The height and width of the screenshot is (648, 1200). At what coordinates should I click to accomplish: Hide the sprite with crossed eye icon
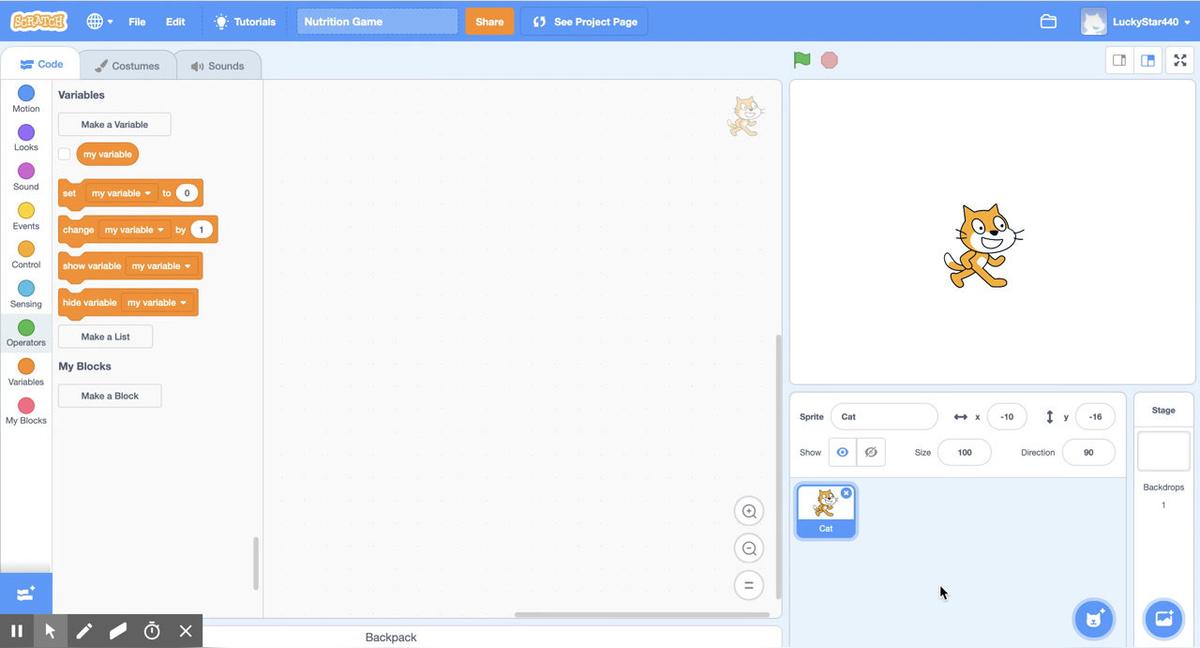tap(871, 452)
